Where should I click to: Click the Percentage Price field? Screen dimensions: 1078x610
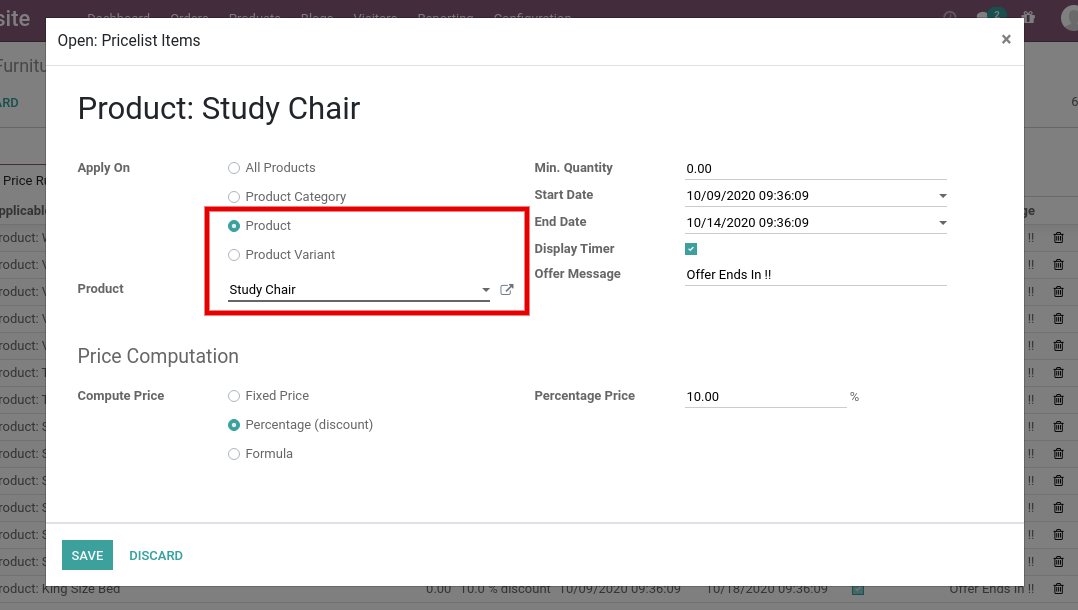765,397
